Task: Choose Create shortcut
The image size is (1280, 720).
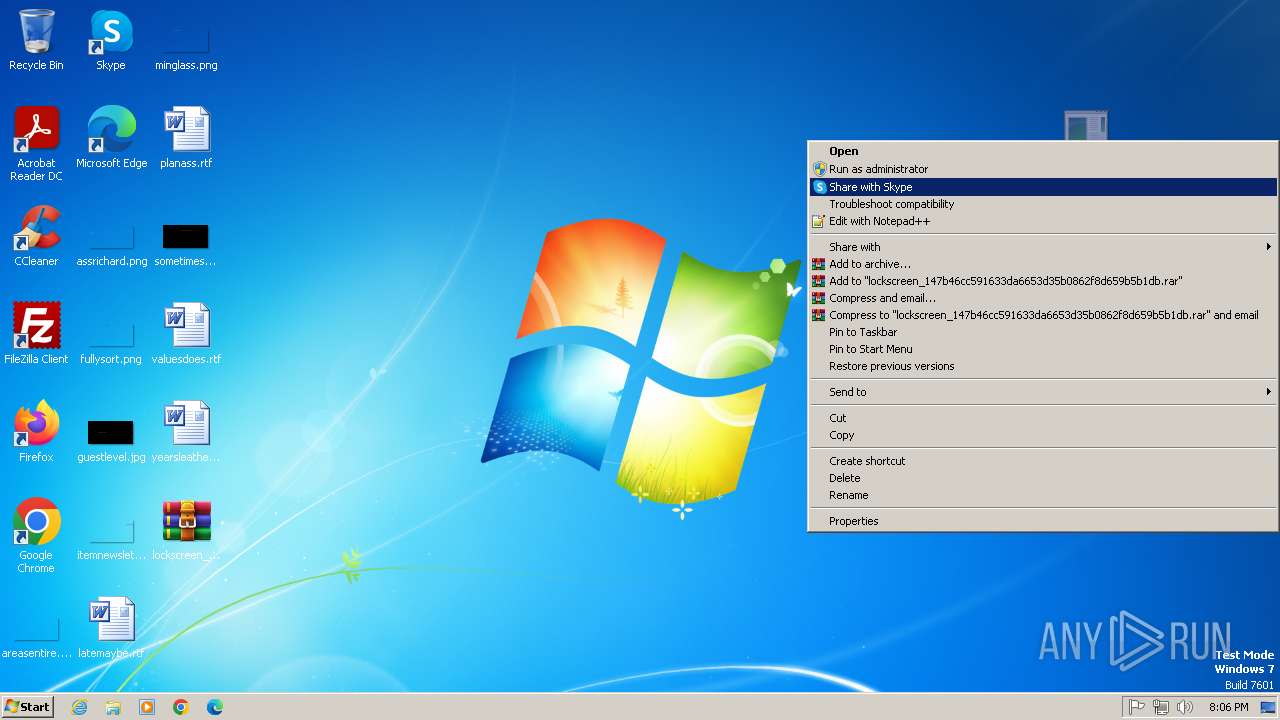Action: [1043, 461]
